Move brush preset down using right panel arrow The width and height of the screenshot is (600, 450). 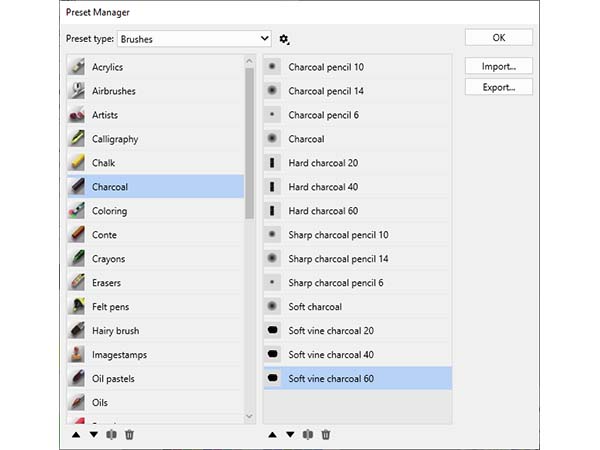(290, 435)
